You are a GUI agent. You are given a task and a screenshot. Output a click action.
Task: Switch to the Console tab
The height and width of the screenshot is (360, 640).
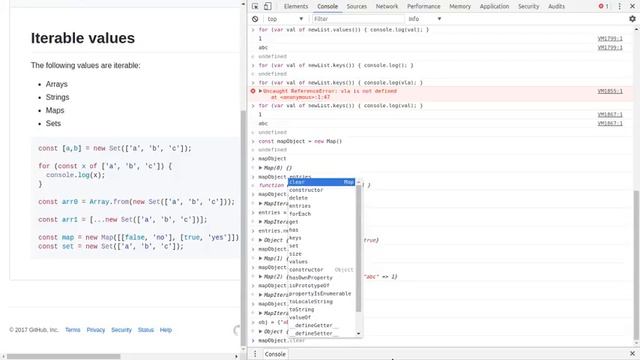click(x=327, y=7)
